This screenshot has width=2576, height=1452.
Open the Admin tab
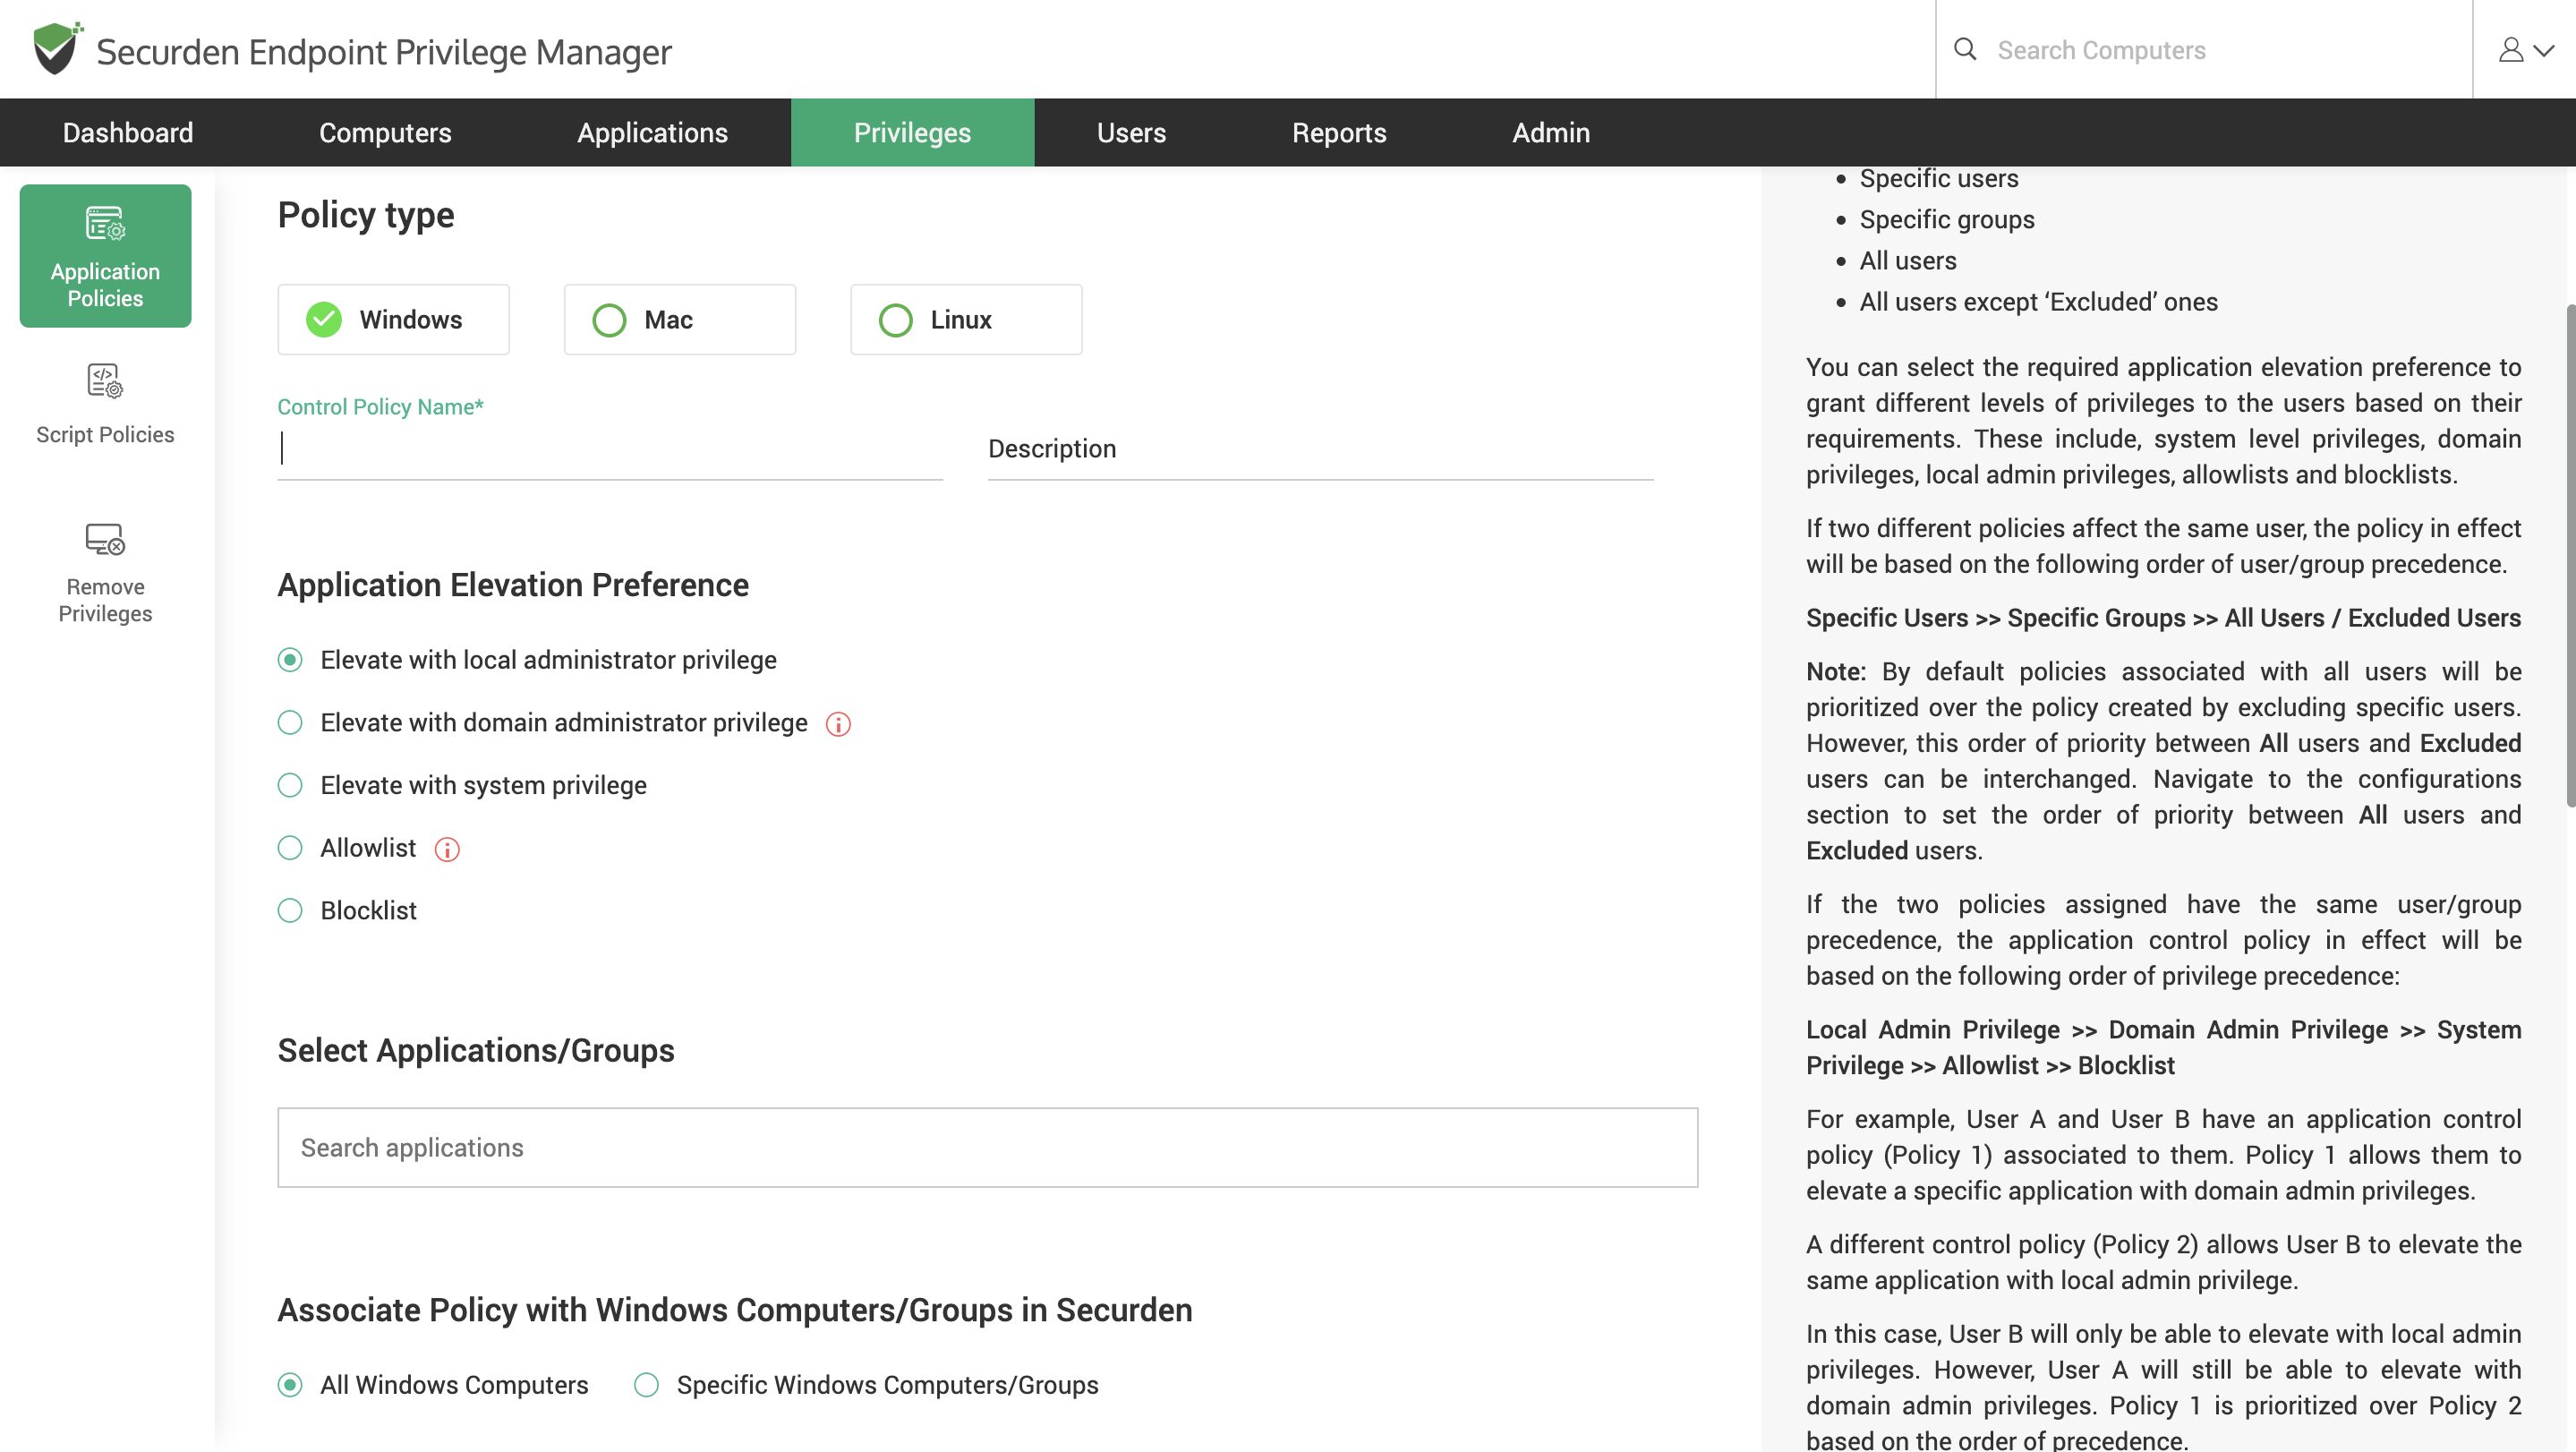[1550, 133]
